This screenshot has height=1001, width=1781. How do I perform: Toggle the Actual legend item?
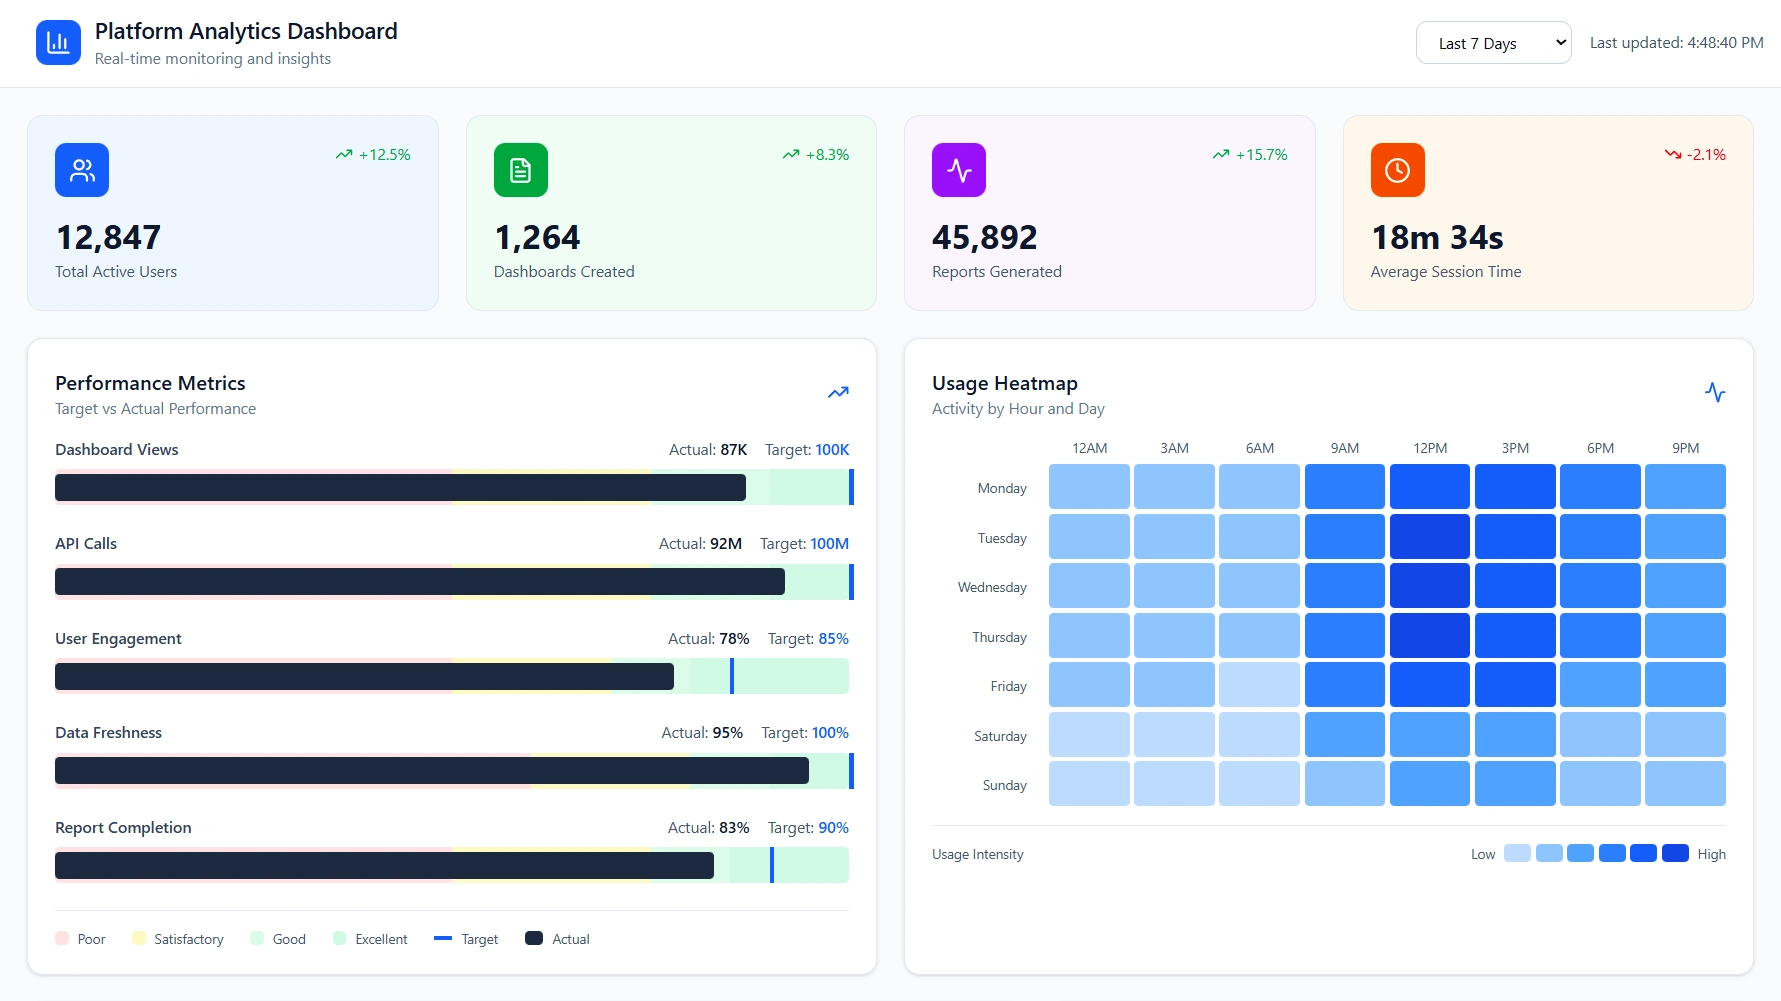[x=557, y=939]
